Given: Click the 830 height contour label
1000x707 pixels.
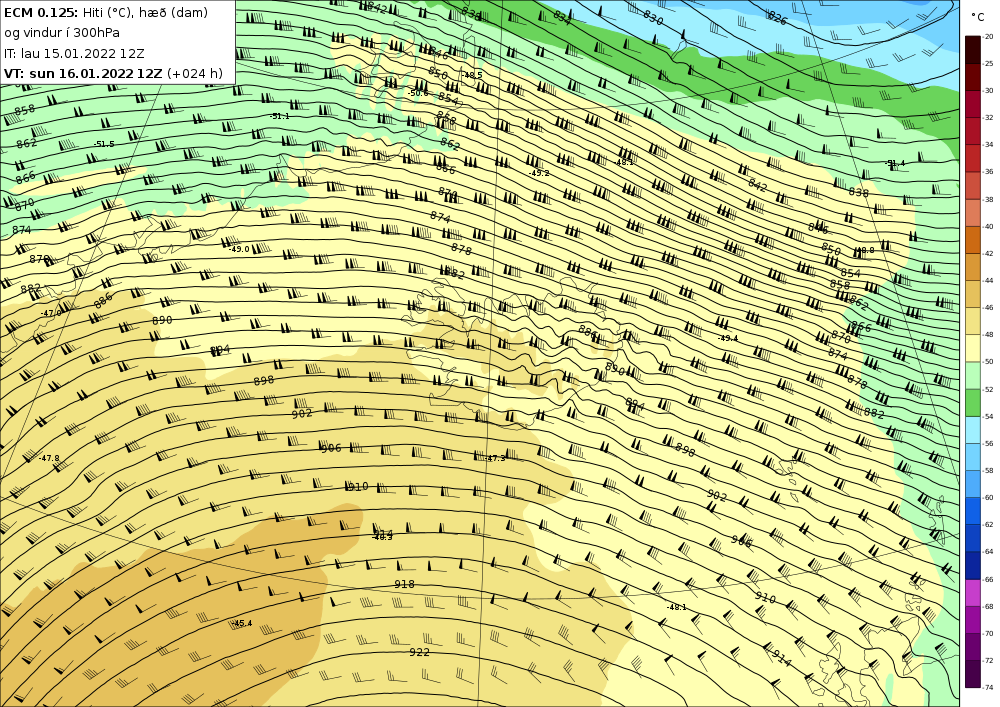Looking at the screenshot, I should click(653, 17).
